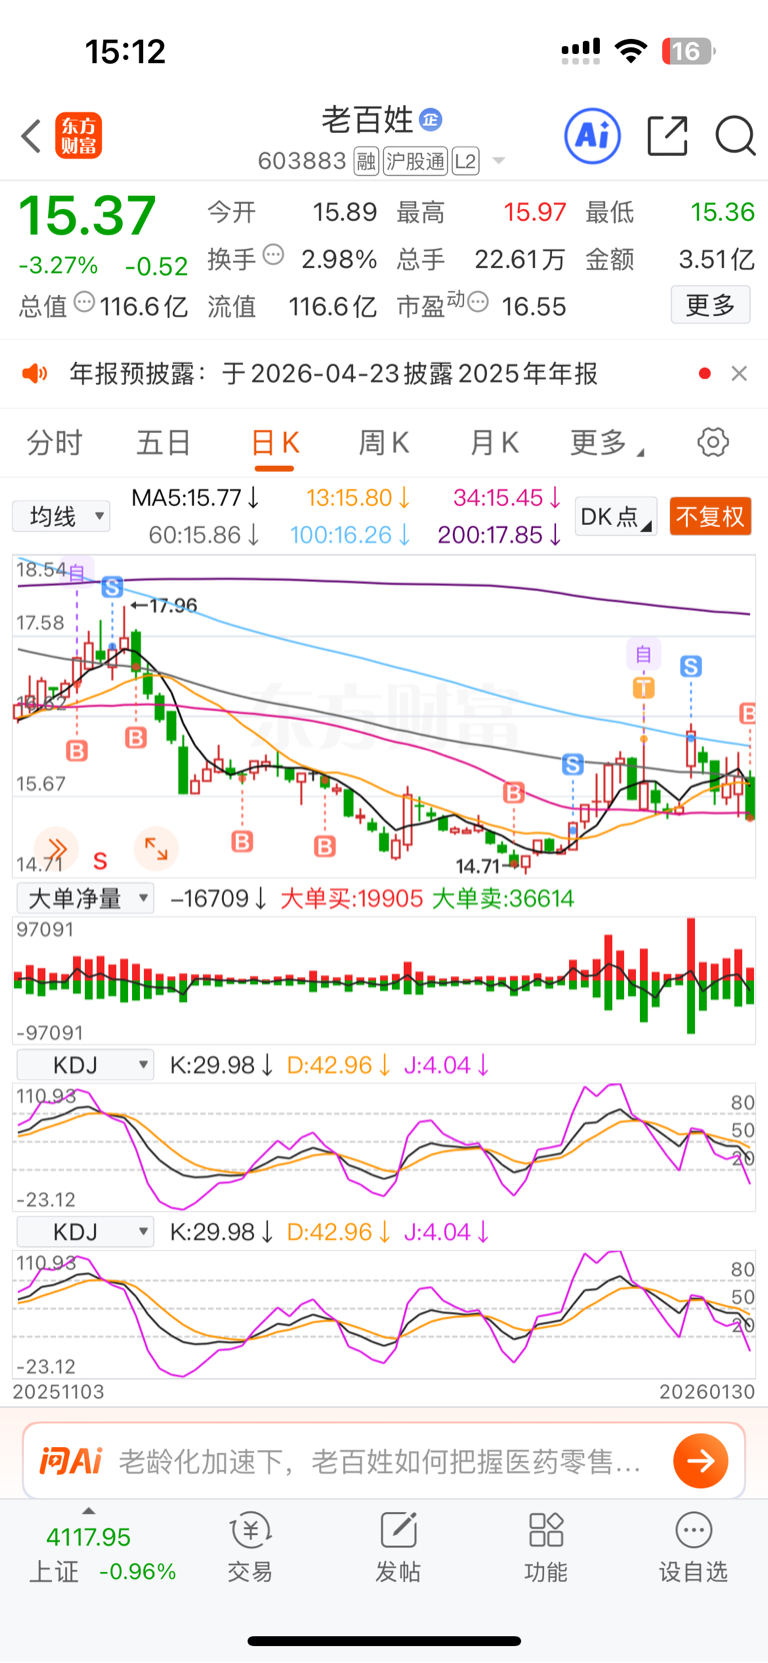Tap the announcement speaker icon
Image resolution: width=768 pixels, height=1663 pixels.
click(35, 374)
